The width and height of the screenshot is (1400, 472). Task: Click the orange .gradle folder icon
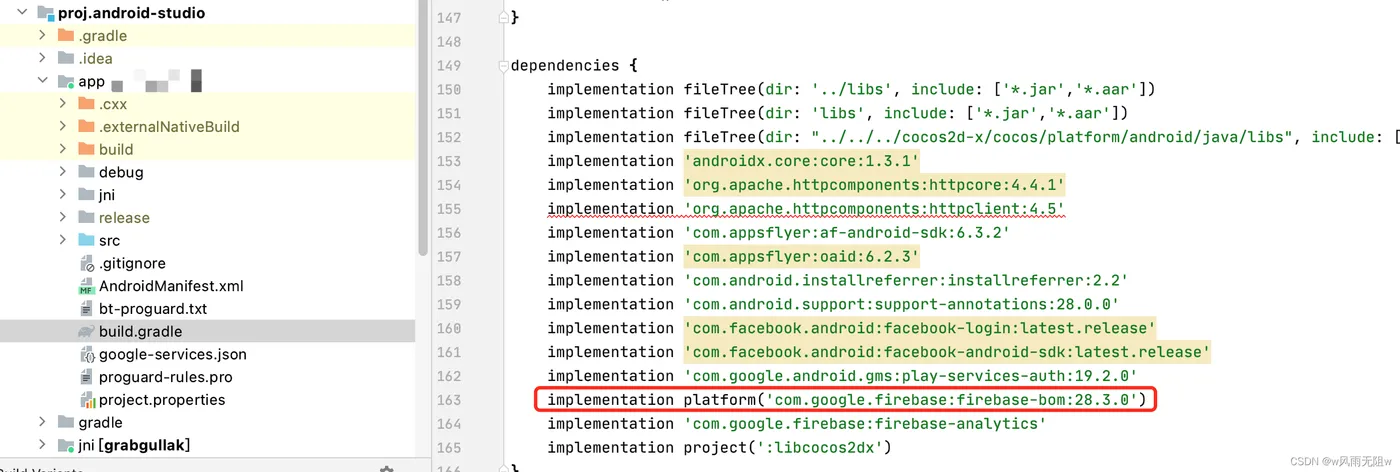(x=66, y=36)
